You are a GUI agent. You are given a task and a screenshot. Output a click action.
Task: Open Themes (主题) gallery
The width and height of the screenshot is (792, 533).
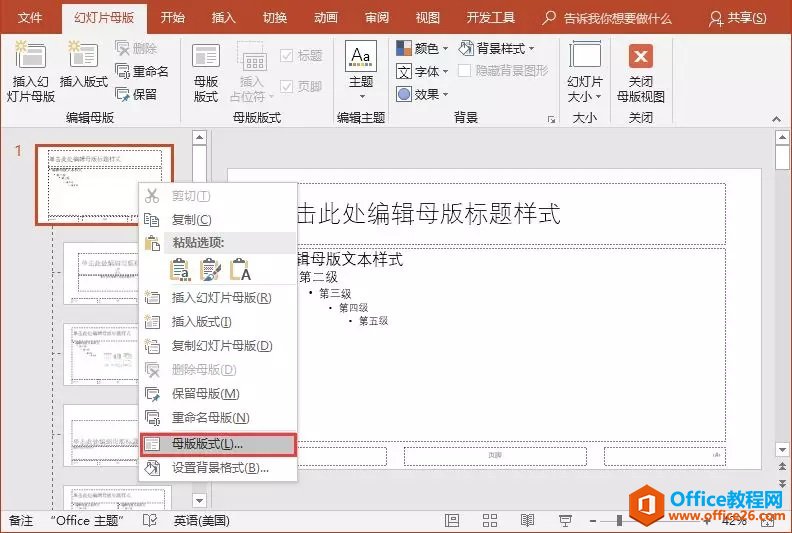click(361, 71)
